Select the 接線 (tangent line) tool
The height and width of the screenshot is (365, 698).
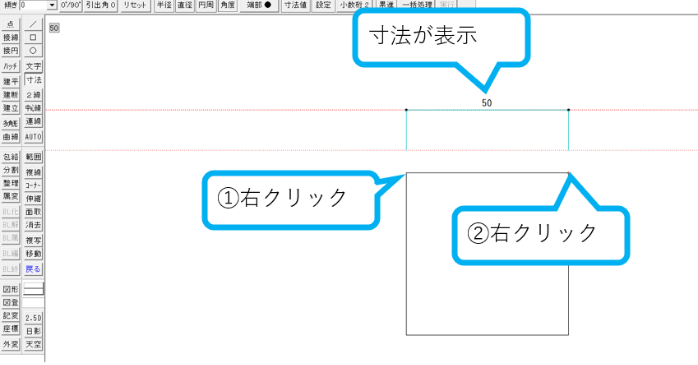click(x=11, y=37)
